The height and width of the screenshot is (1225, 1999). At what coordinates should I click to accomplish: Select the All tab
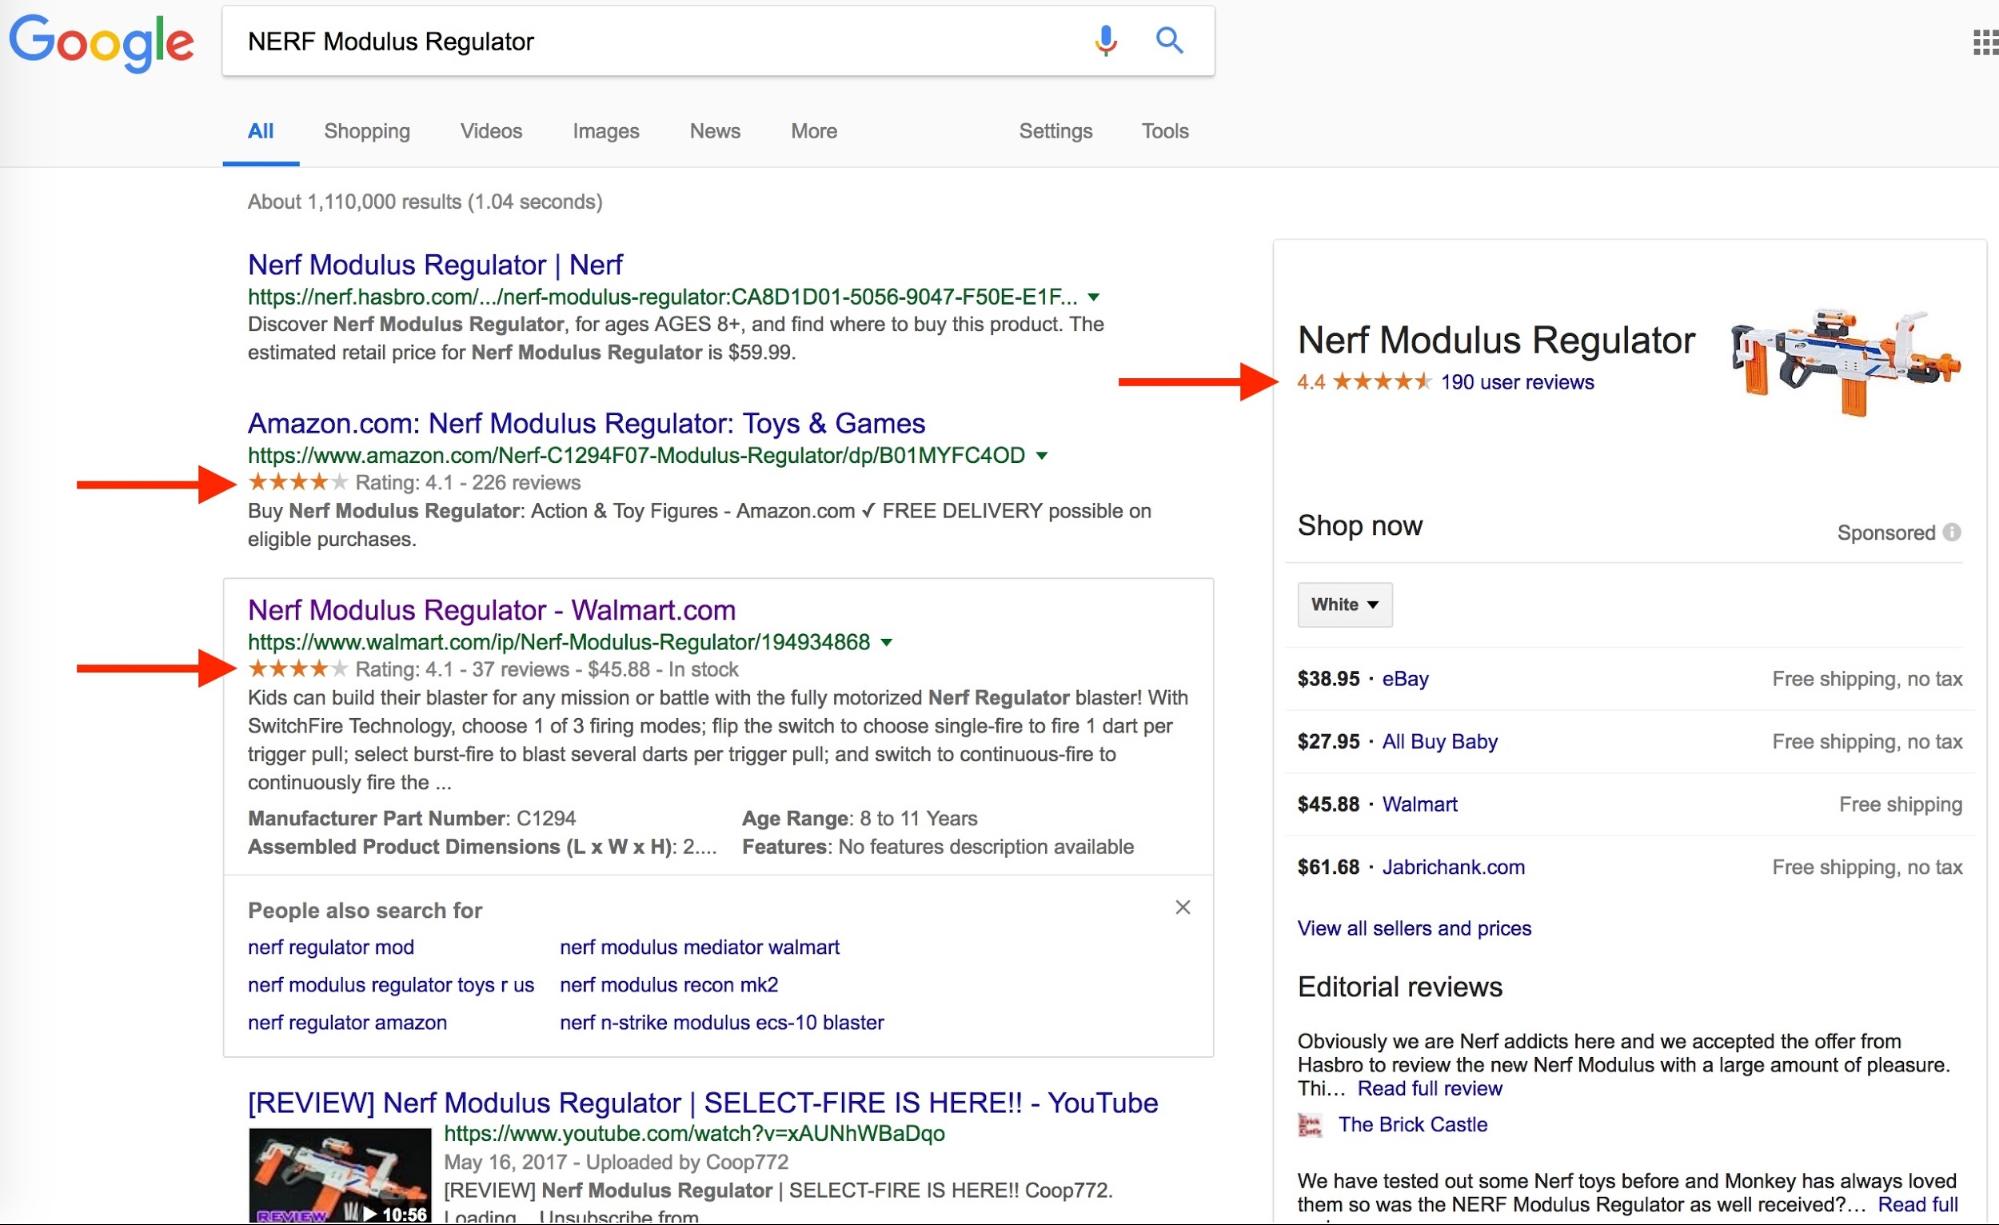261,131
